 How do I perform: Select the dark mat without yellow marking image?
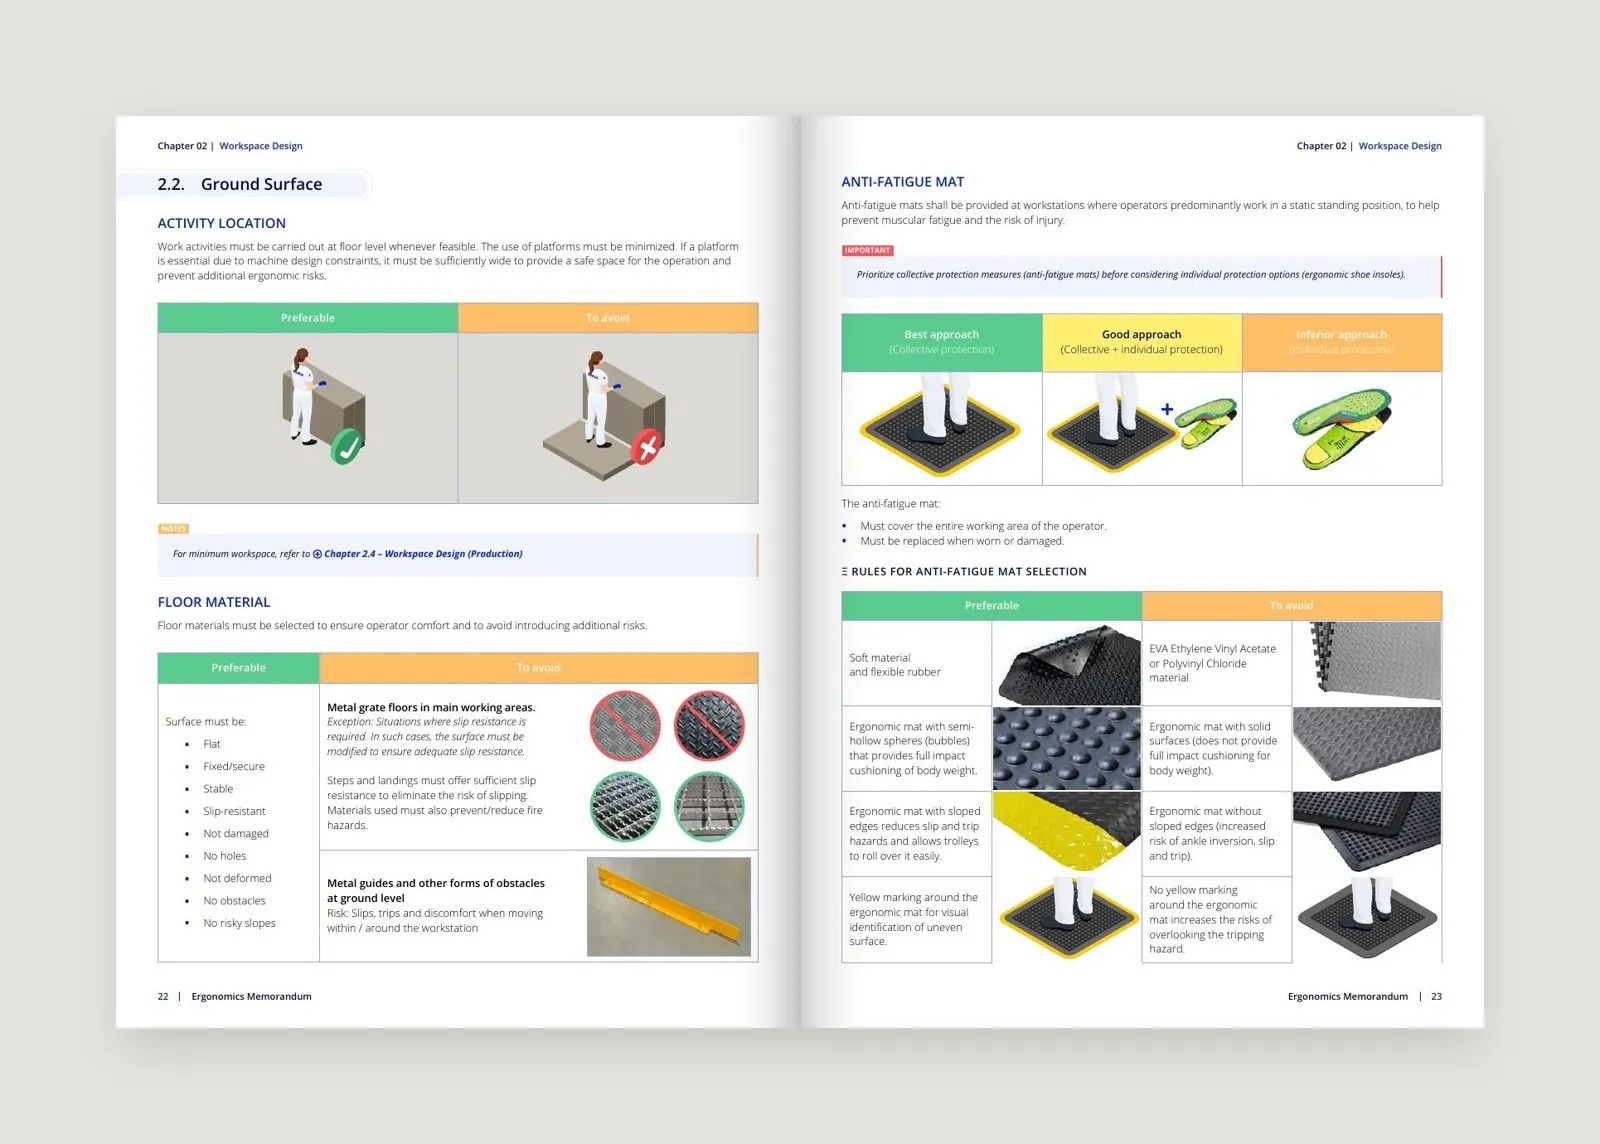click(x=1366, y=918)
